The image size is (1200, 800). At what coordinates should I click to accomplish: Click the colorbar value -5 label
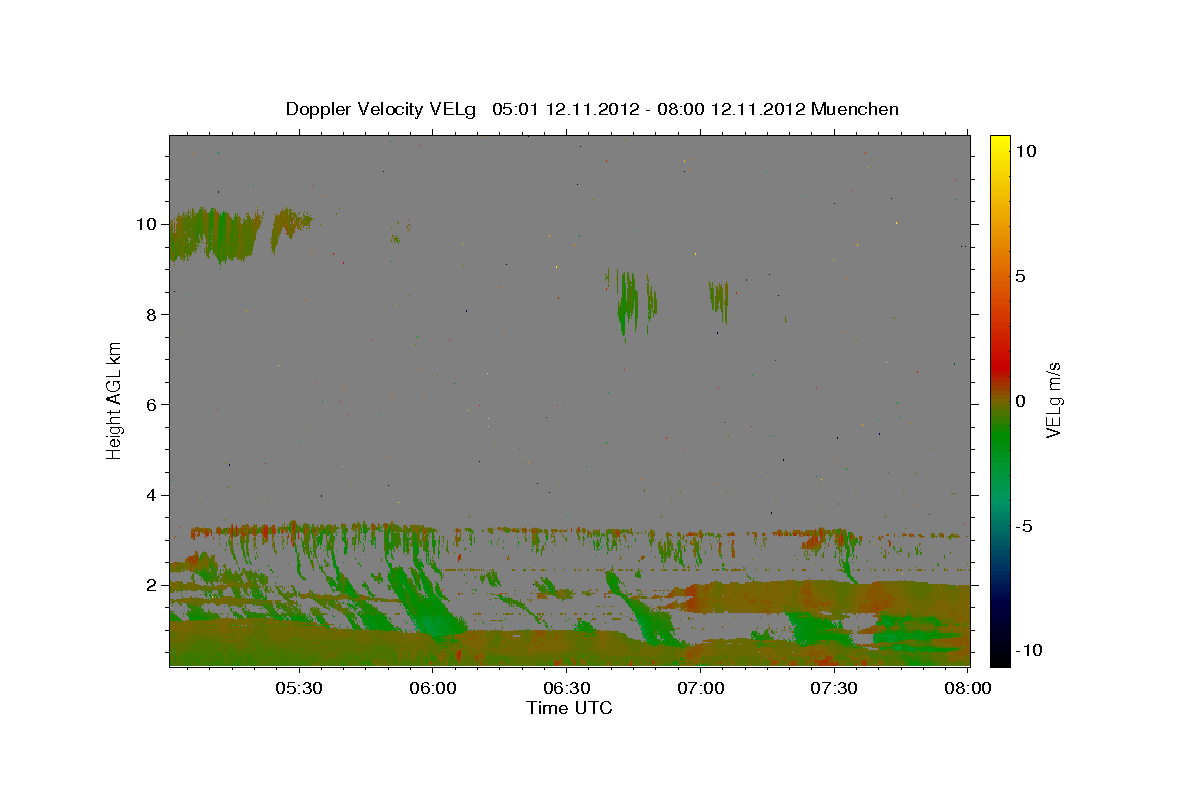(x=1024, y=526)
